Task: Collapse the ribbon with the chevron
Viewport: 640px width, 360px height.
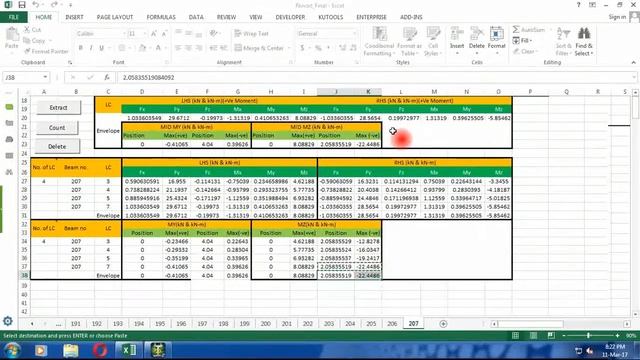Action: click(x=633, y=62)
